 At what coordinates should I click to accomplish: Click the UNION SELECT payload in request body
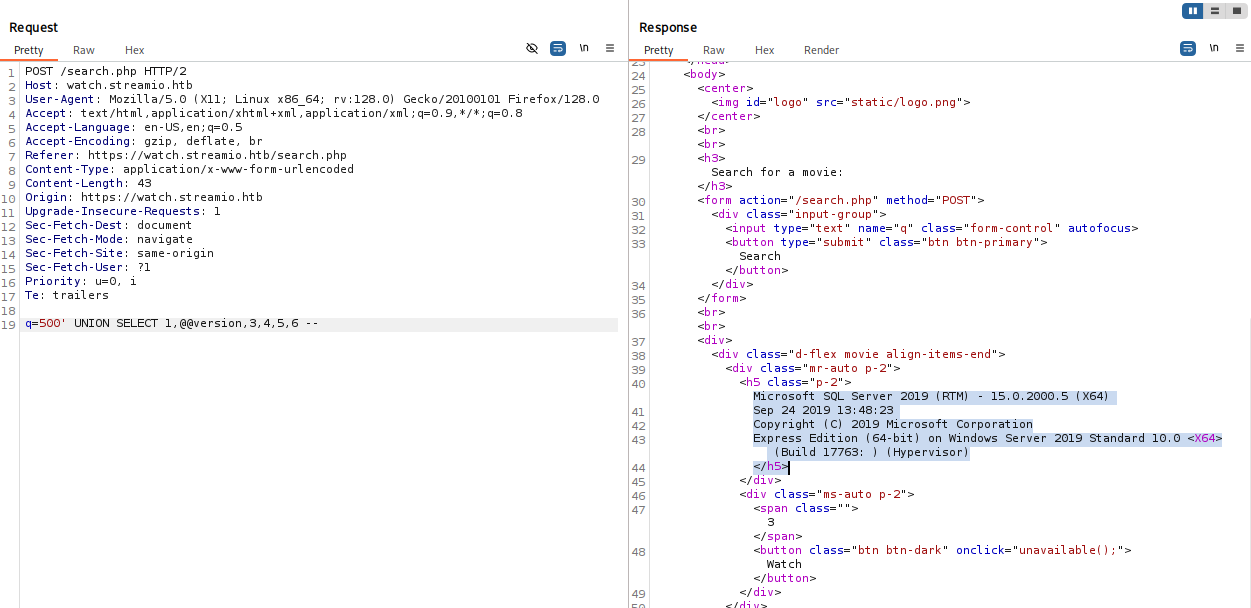(x=172, y=324)
